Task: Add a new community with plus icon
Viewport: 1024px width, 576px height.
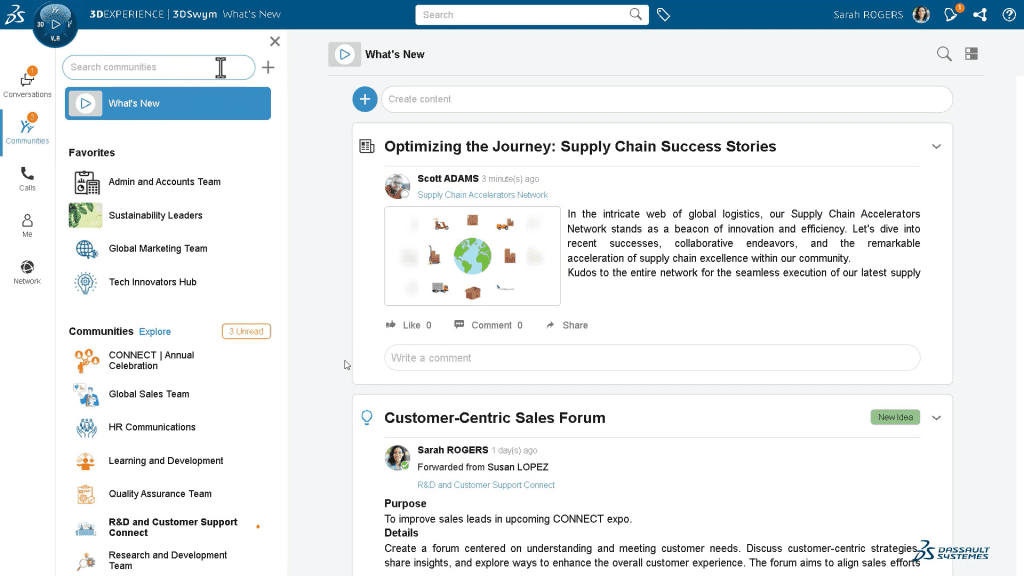Action: coord(268,67)
